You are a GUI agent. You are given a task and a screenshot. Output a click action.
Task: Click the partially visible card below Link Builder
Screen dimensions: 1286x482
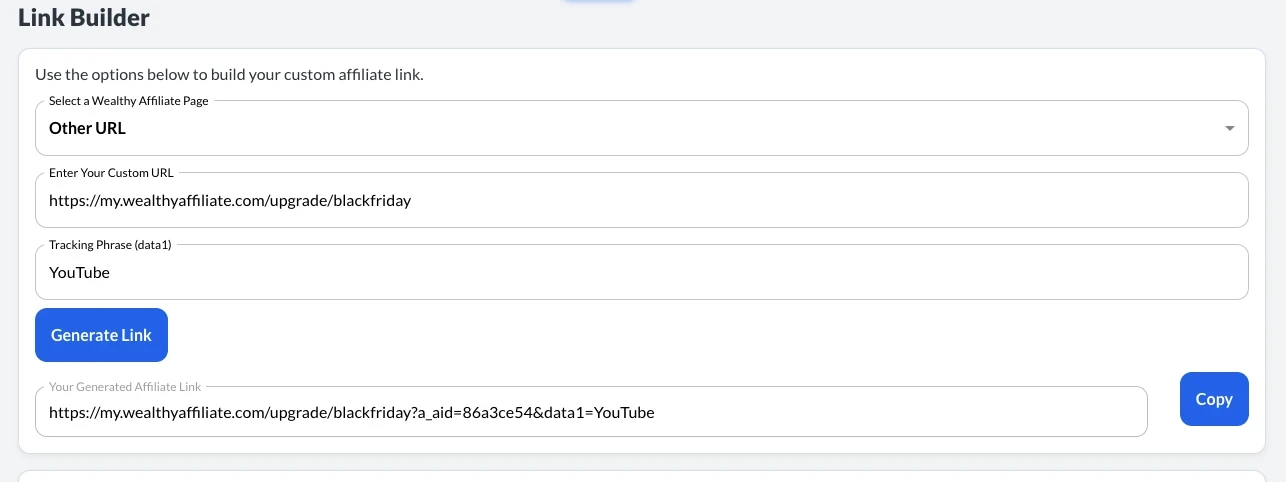(640, 476)
